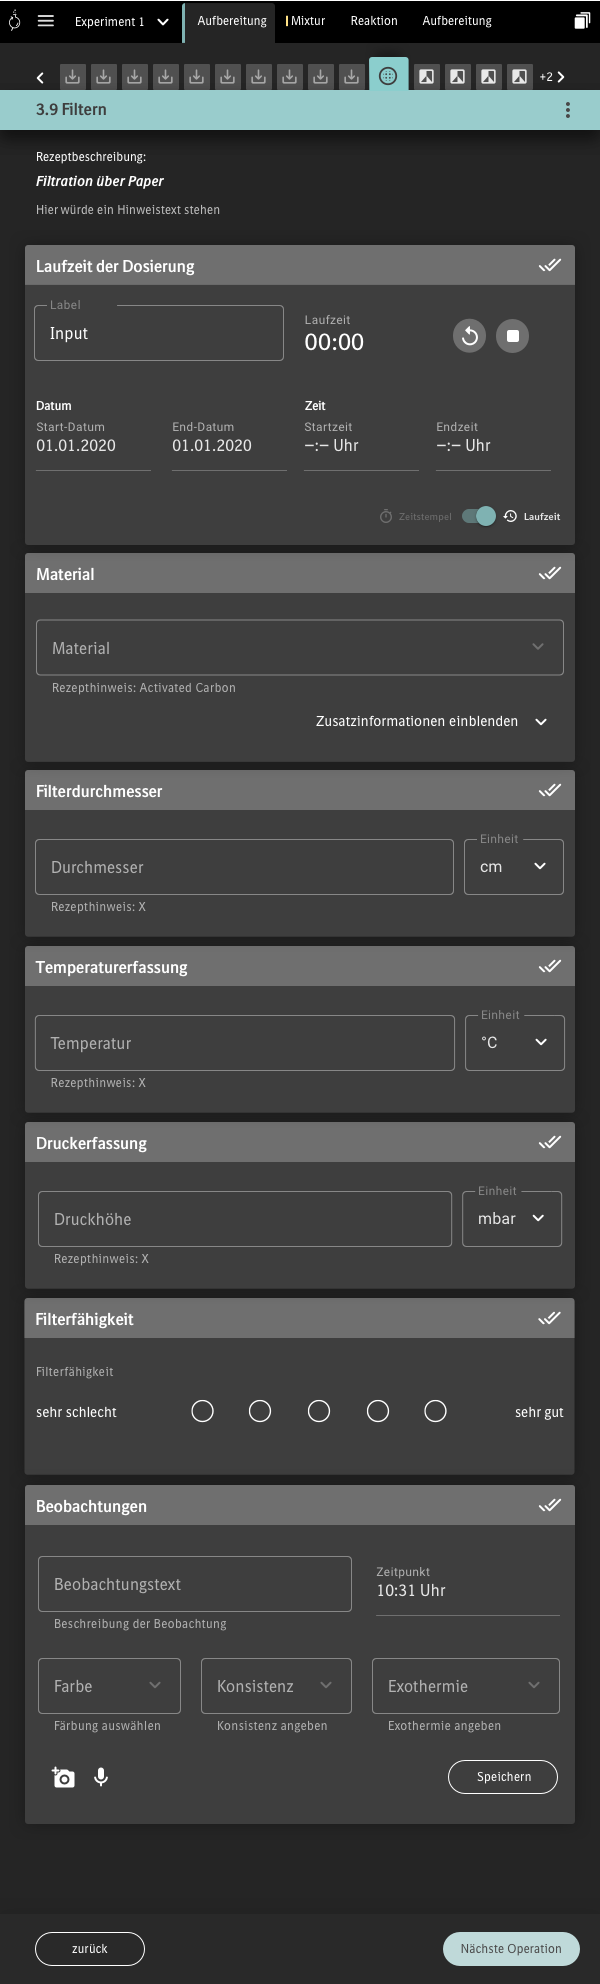Select the first Filterfähigkeit radio button
The image size is (600, 1984).
tap(202, 1411)
